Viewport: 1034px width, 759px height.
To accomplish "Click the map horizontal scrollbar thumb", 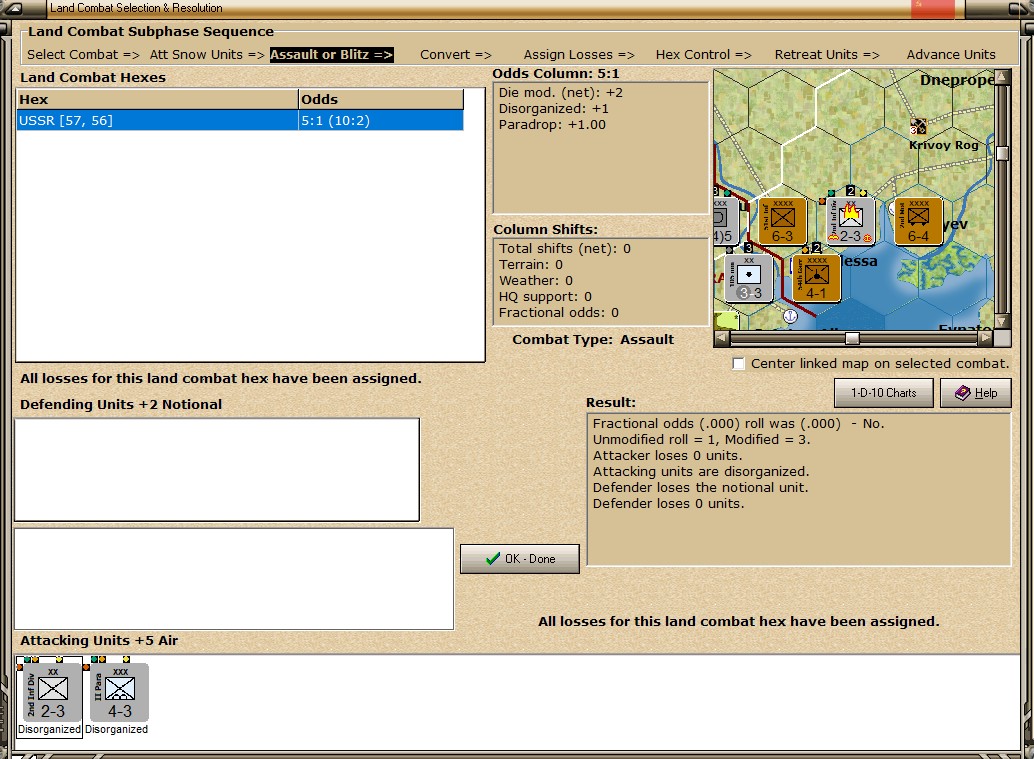I will click(852, 338).
